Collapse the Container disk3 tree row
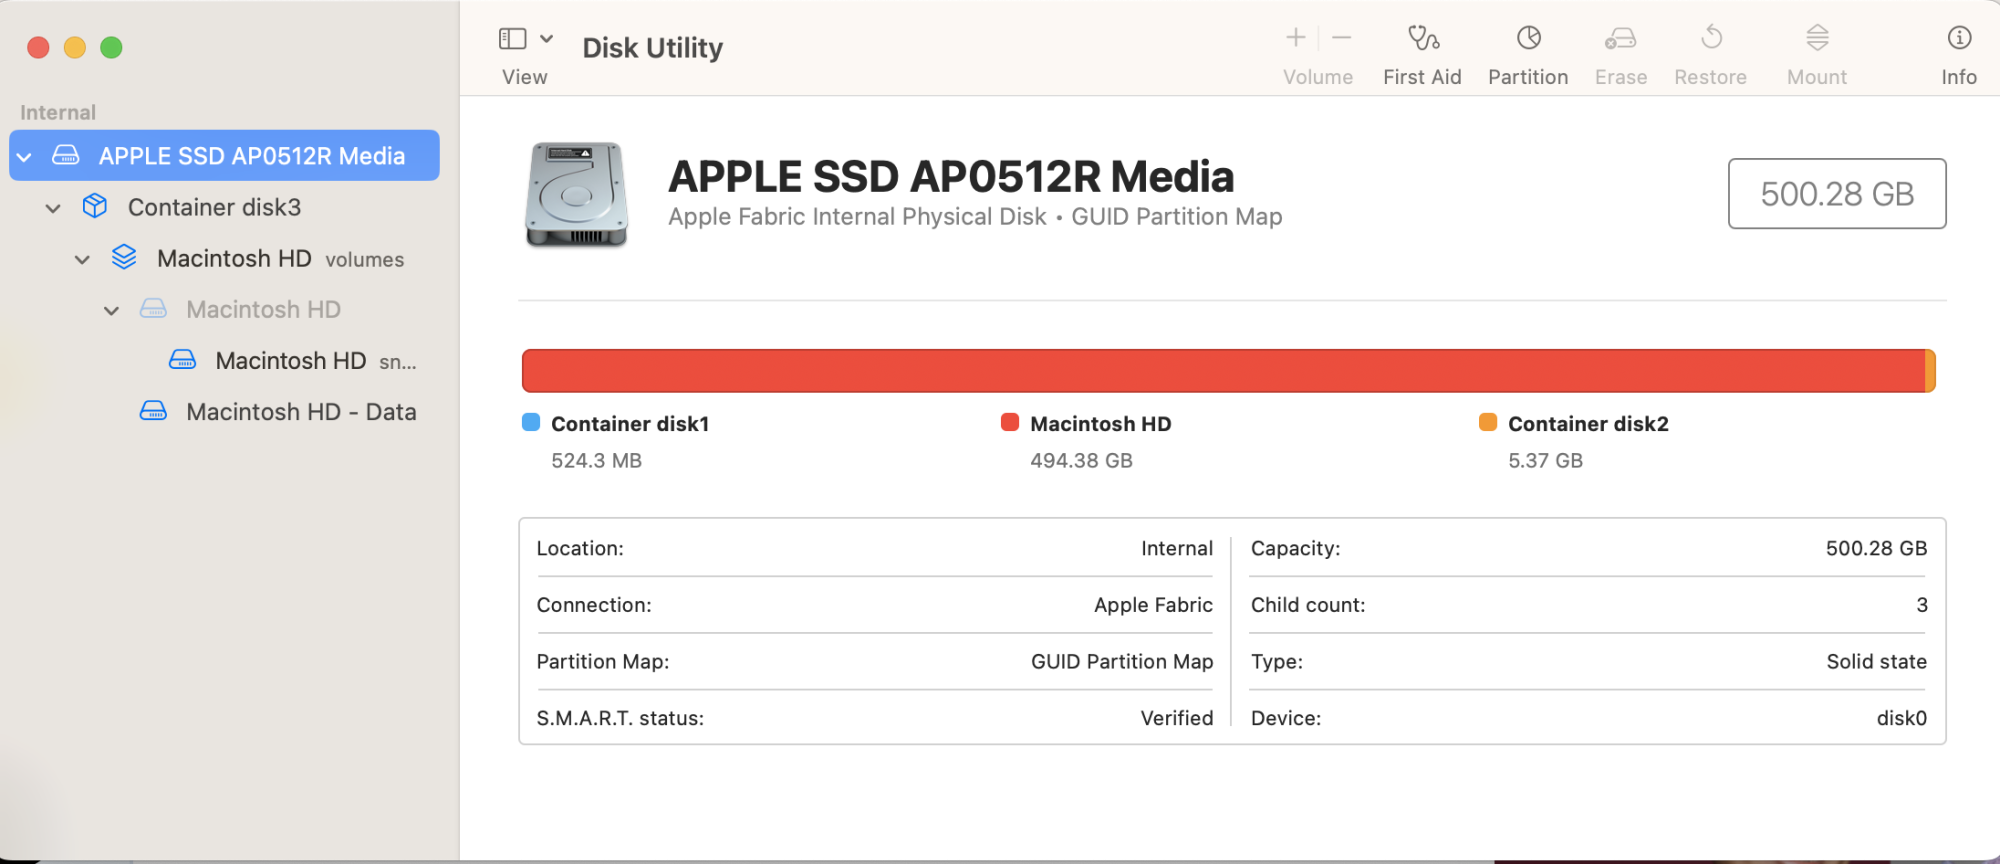Viewport: 2000px width, 864px height. [53, 208]
